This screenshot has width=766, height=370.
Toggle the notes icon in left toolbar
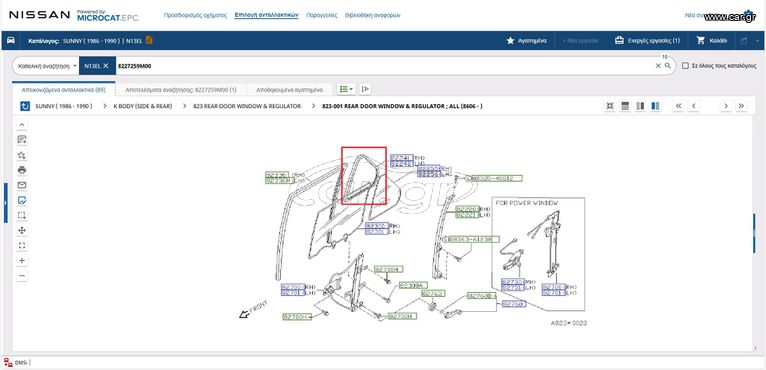[x=21, y=200]
